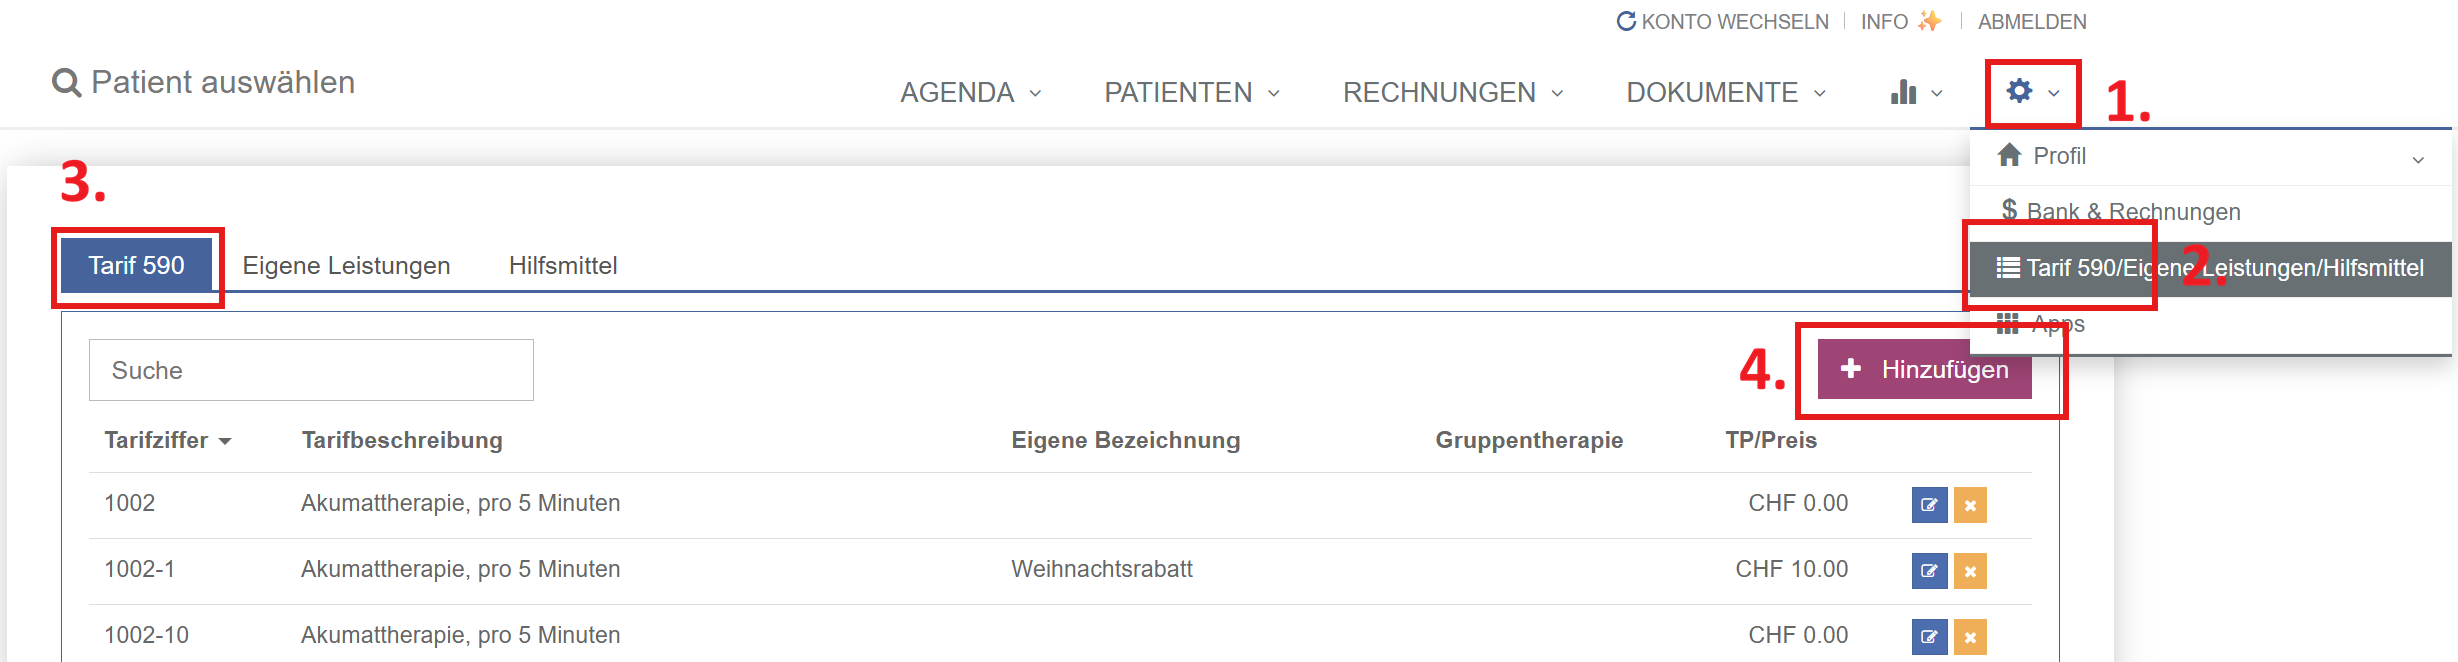Edit the 1002-1 Weihnachtsrabatt entry
Image resolution: width=2458 pixels, height=662 pixels.
(1929, 571)
